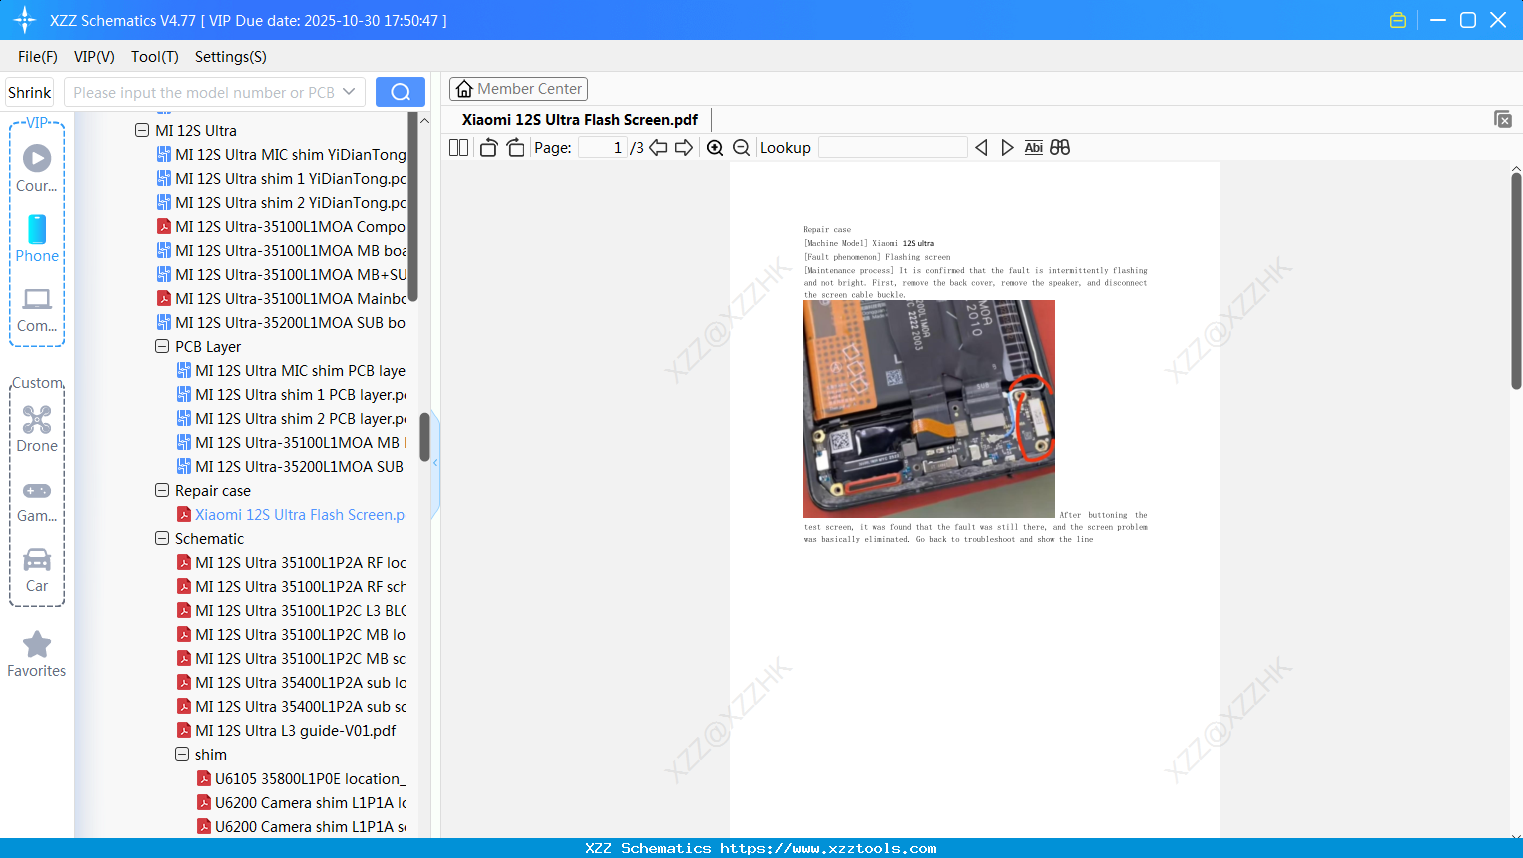The width and height of the screenshot is (1523, 858).
Task: Switch to Xiaomi 12S Ultra Flash Screen.pdf tab
Action: (580, 120)
